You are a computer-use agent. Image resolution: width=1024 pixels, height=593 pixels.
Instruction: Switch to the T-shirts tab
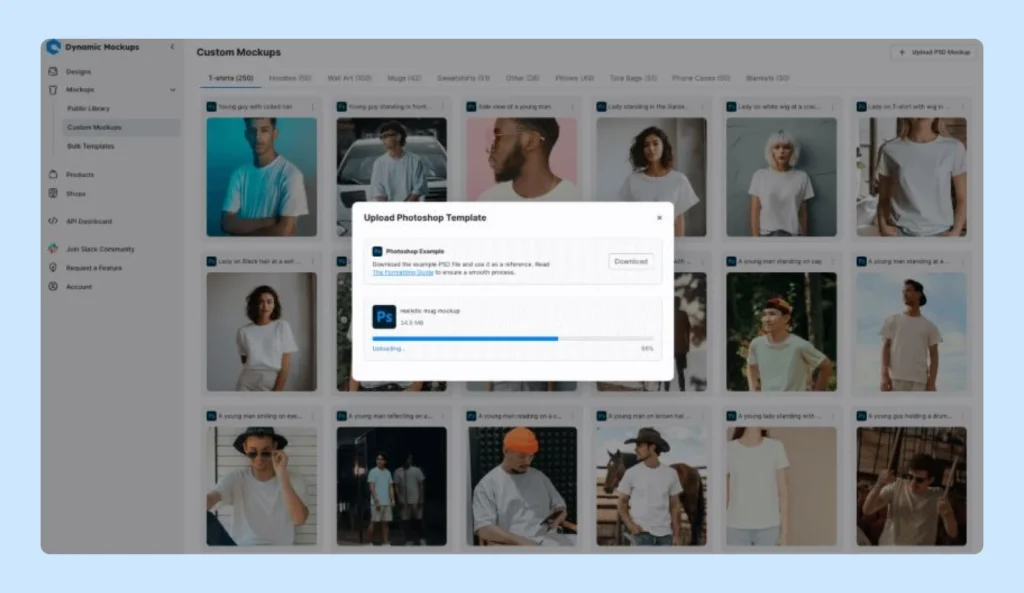point(231,78)
